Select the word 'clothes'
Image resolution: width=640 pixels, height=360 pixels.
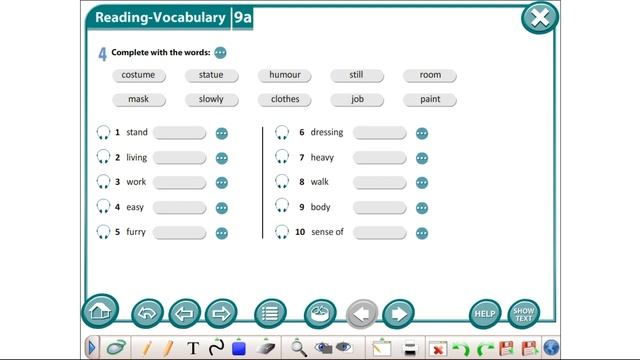[x=284, y=100]
